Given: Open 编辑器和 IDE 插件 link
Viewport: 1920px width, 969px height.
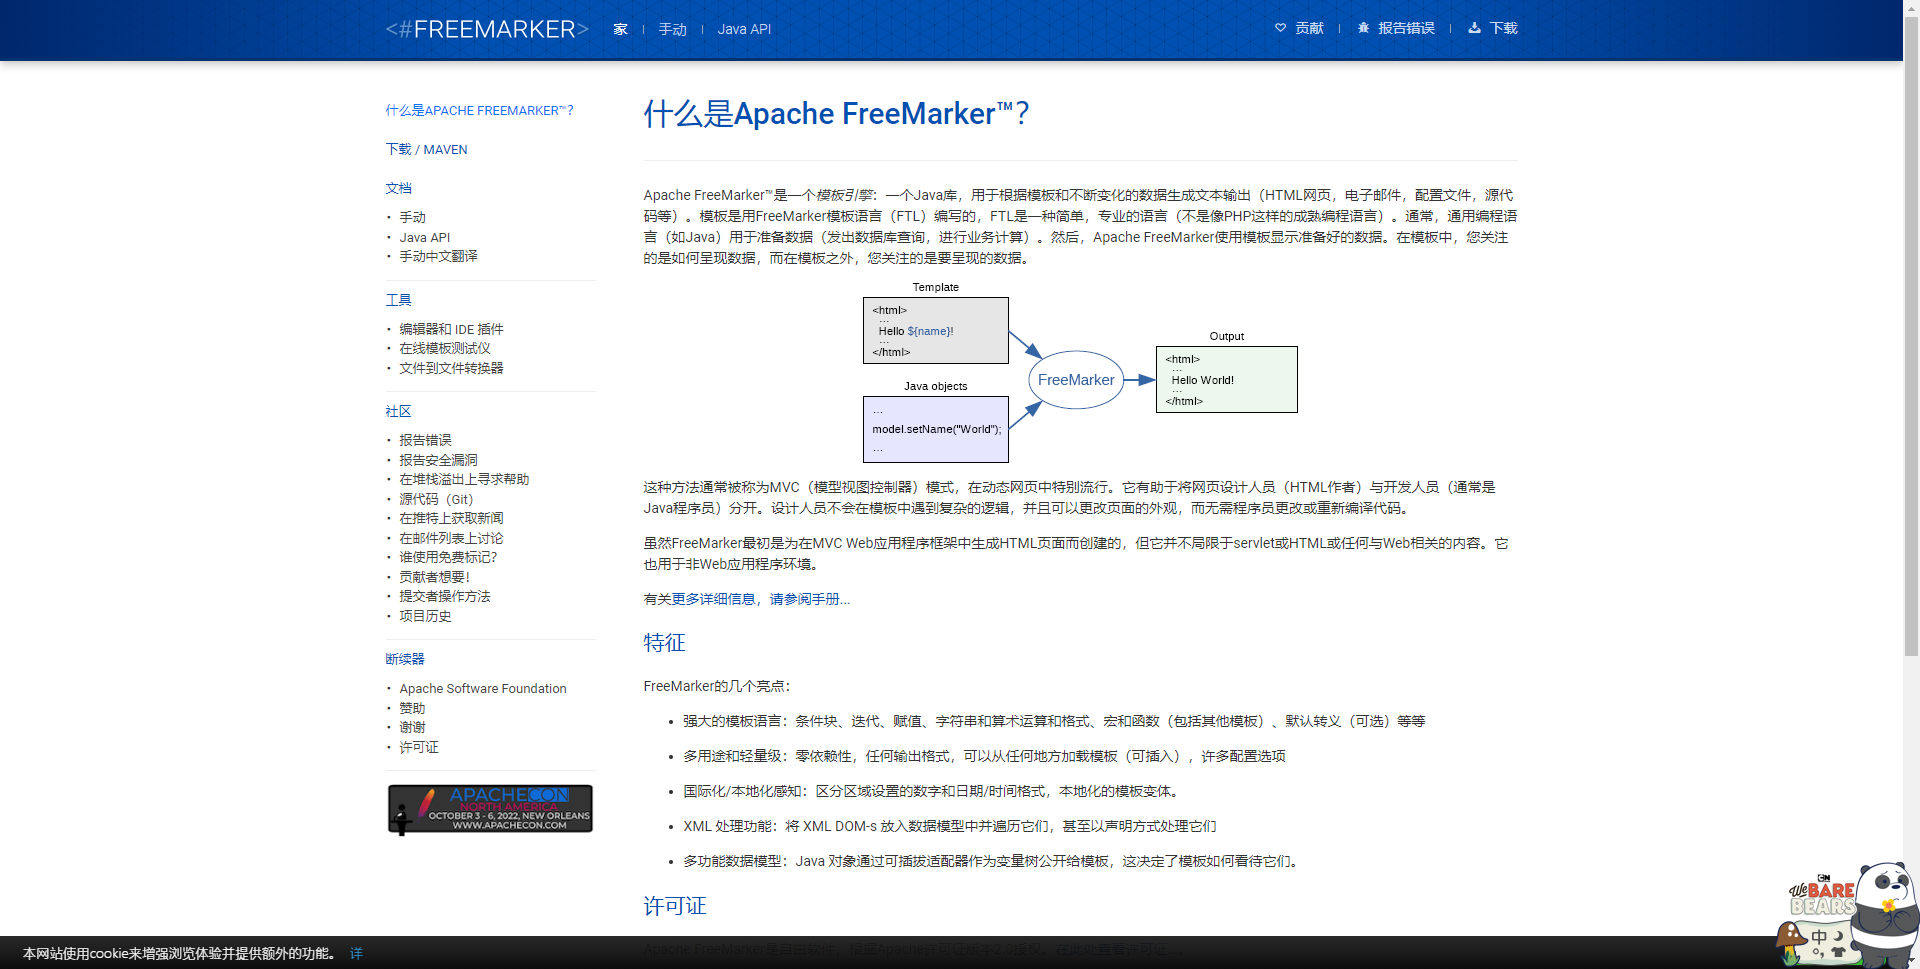Looking at the screenshot, I should tap(452, 329).
